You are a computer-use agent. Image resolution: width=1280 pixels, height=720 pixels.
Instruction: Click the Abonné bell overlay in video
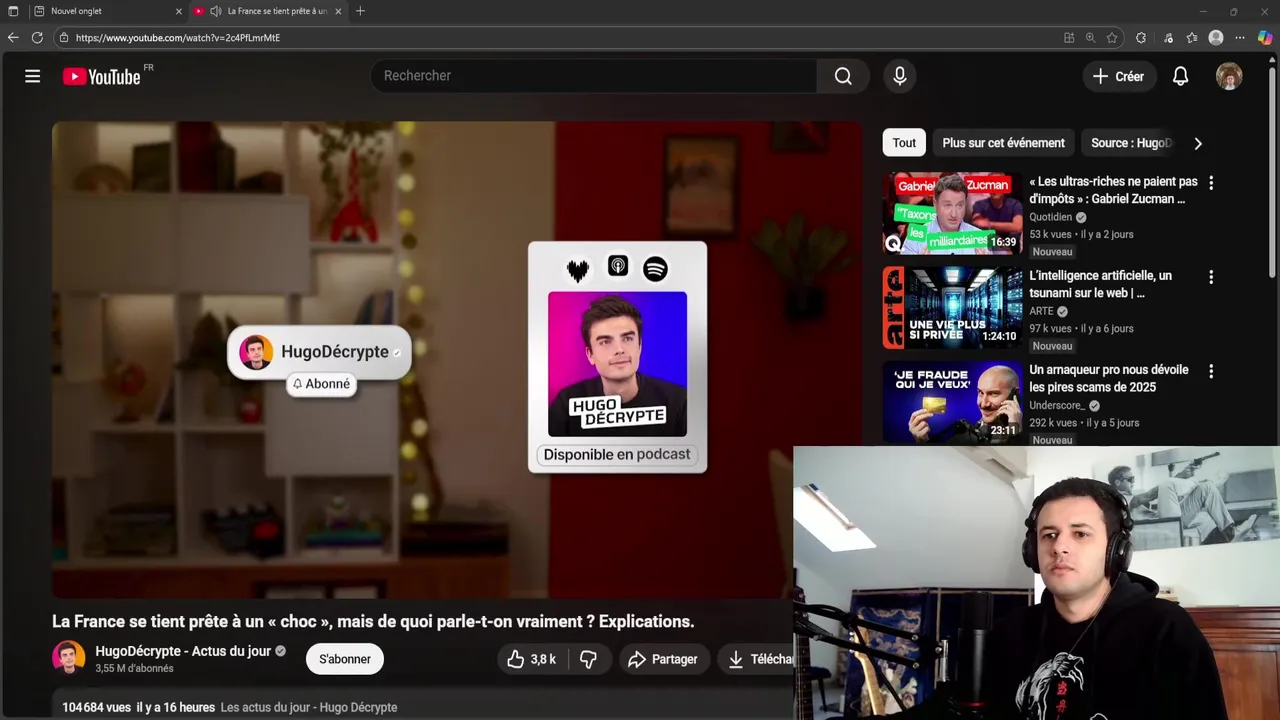322,384
